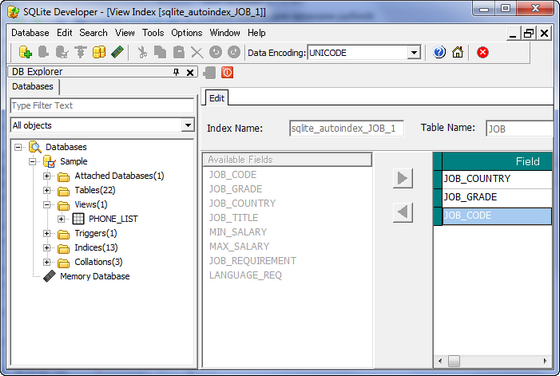
Task: Click the green memory chip toolbar icon
Action: tap(117, 52)
